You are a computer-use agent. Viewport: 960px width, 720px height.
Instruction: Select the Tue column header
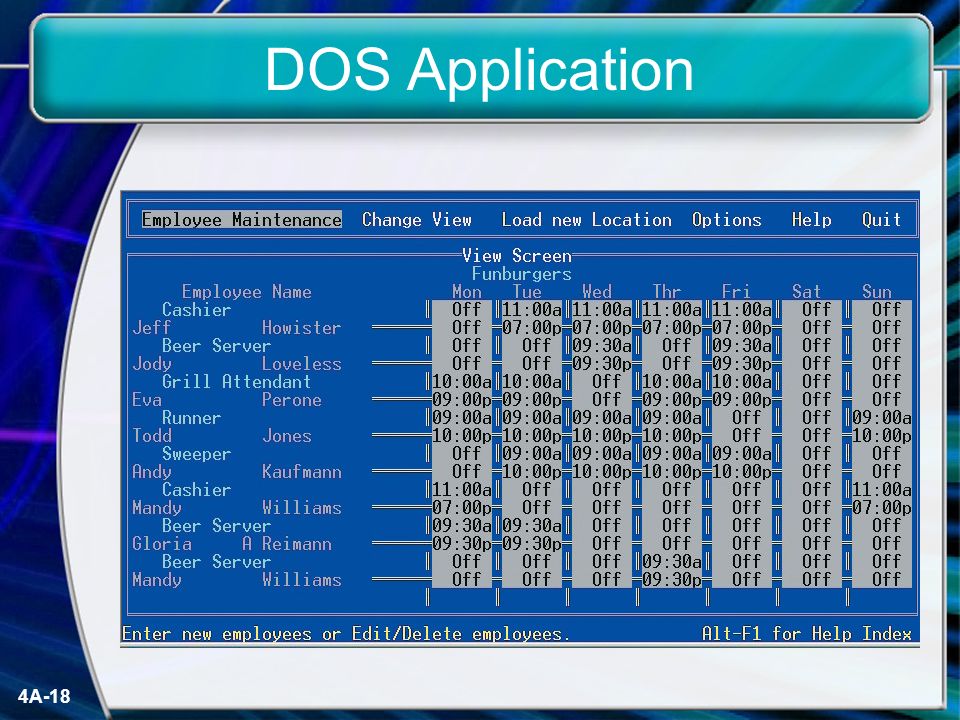coord(527,291)
